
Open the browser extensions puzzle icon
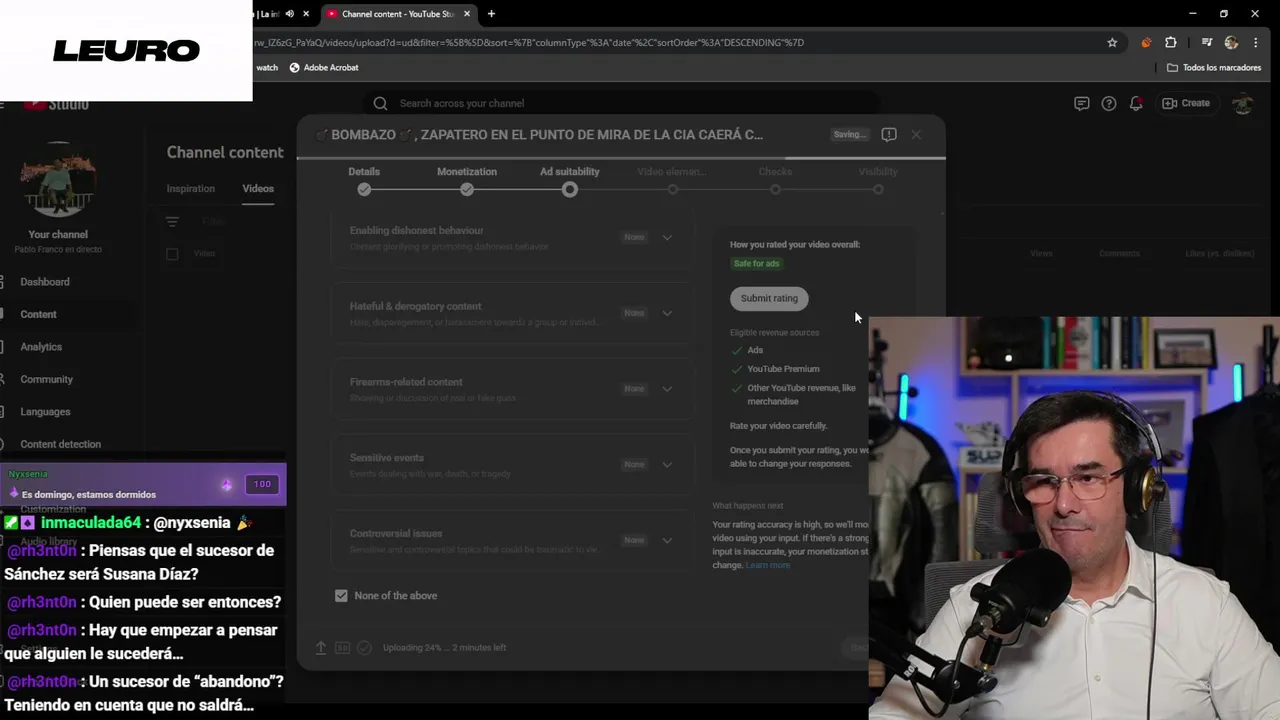[1171, 43]
